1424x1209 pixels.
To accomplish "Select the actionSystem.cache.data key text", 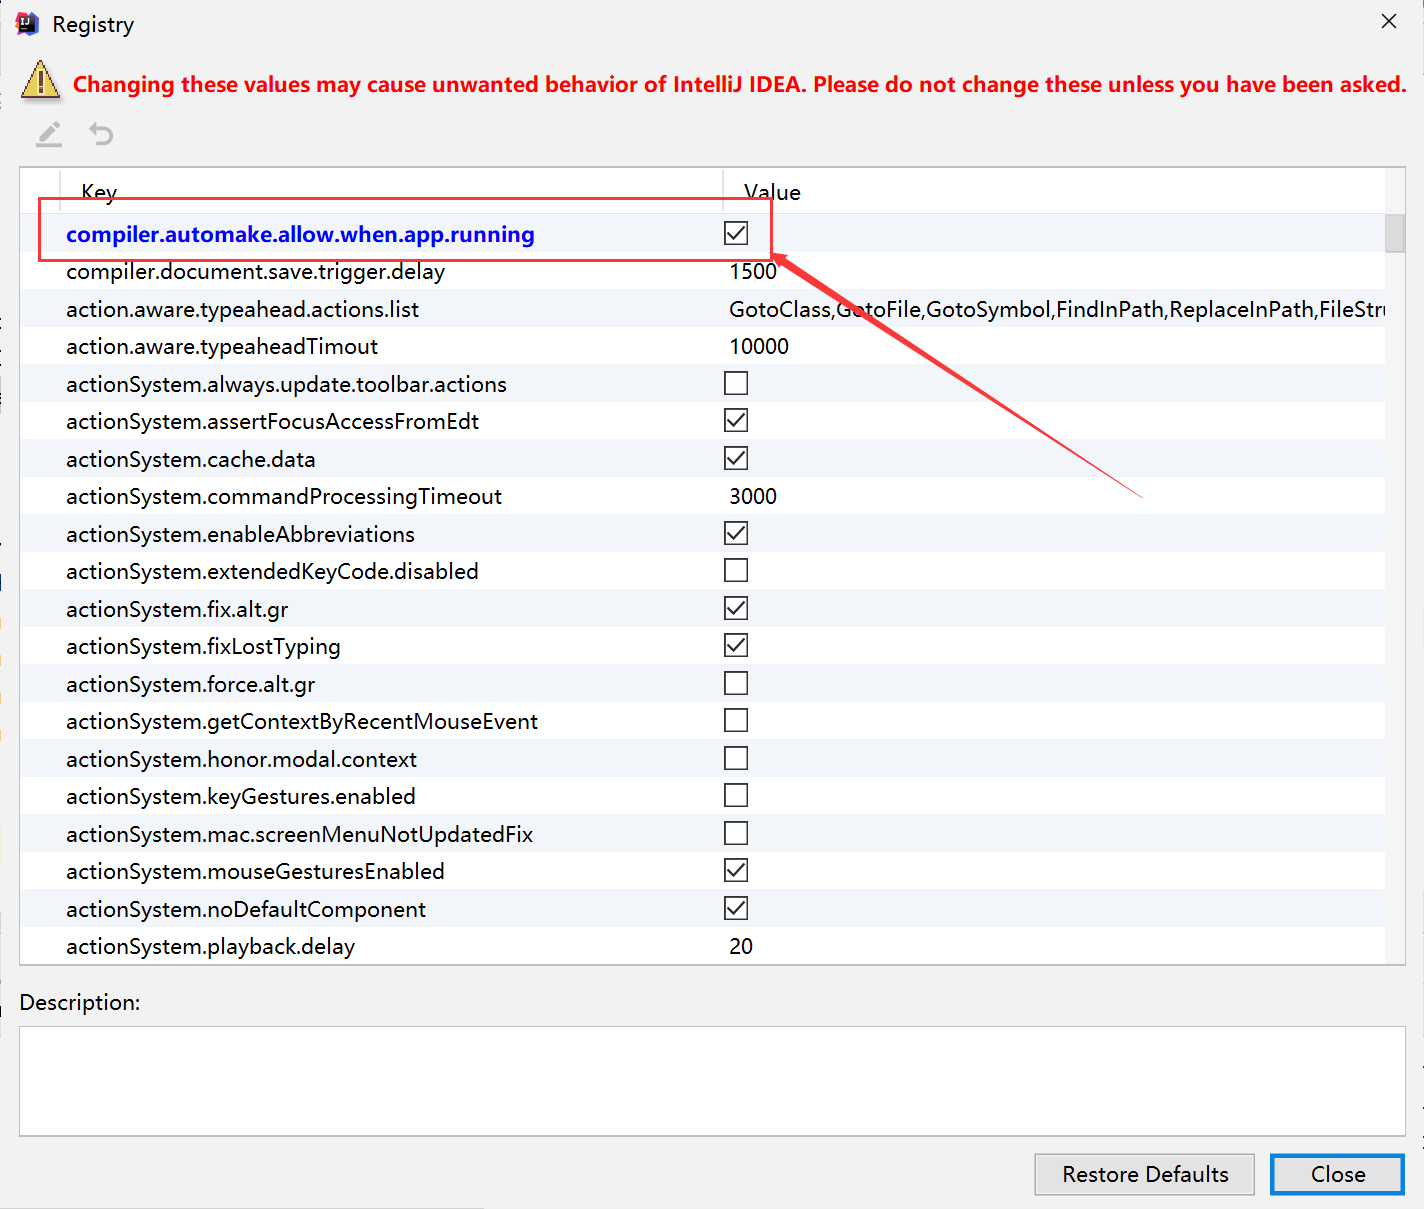I will pos(190,459).
